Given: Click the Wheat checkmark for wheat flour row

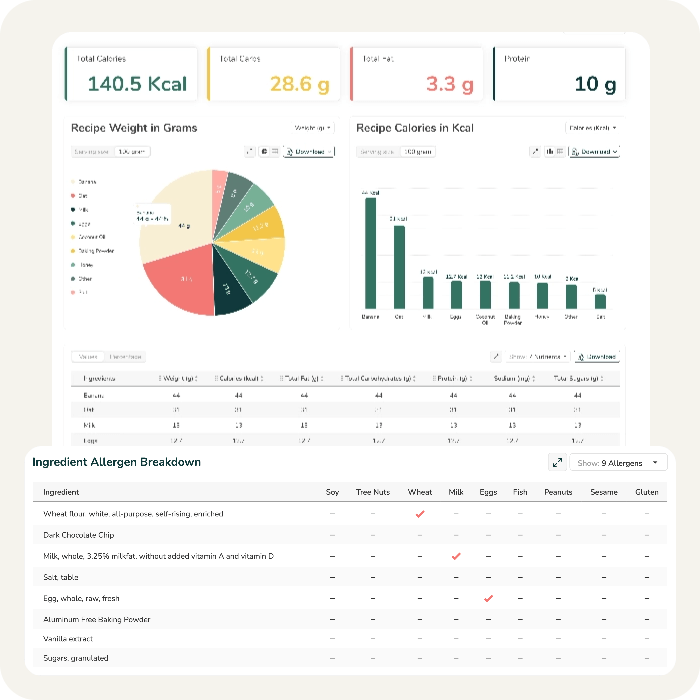Looking at the screenshot, I should click(420, 514).
